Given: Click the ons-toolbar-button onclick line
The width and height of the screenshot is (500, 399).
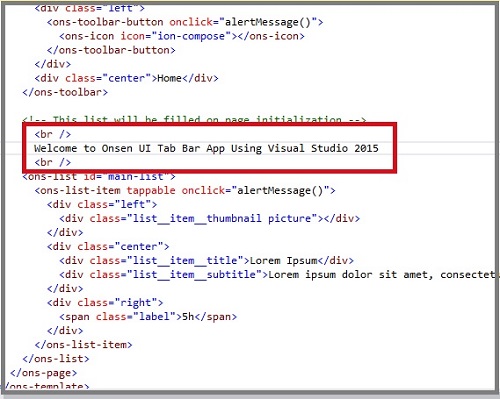Looking at the screenshot, I should (x=185, y=22).
